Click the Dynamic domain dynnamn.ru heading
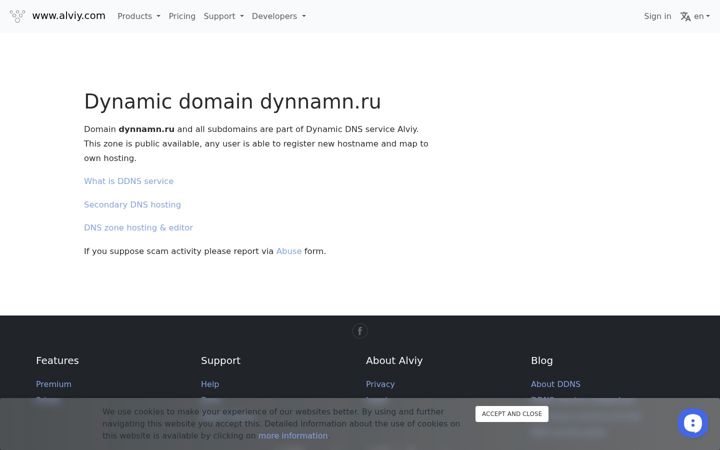This screenshot has height=450, width=720. pos(232,101)
